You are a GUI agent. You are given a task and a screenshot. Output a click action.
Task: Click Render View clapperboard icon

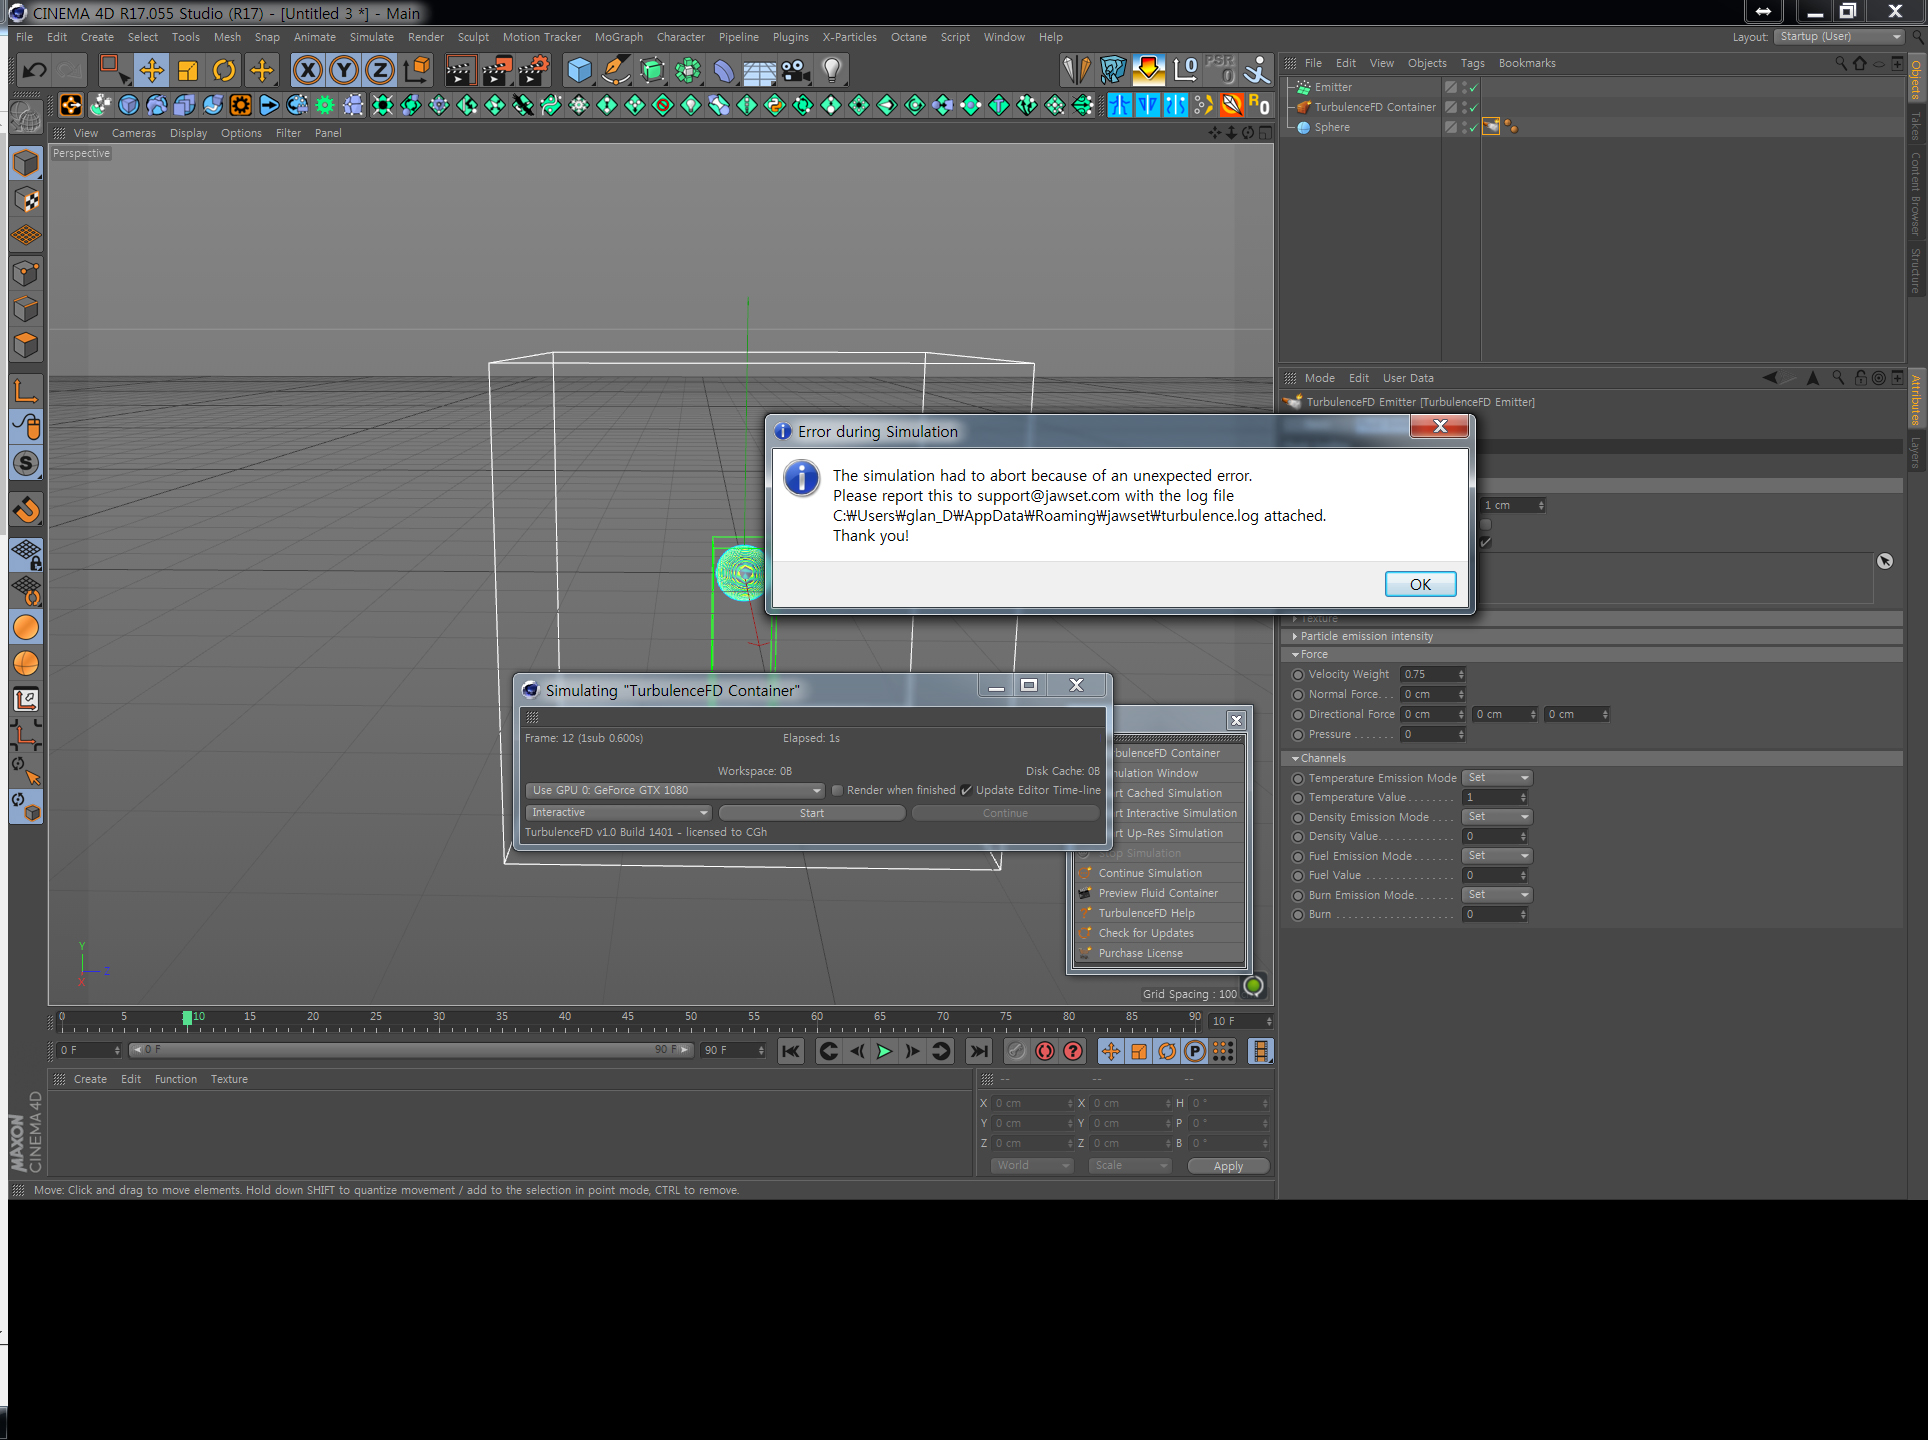point(459,70)
